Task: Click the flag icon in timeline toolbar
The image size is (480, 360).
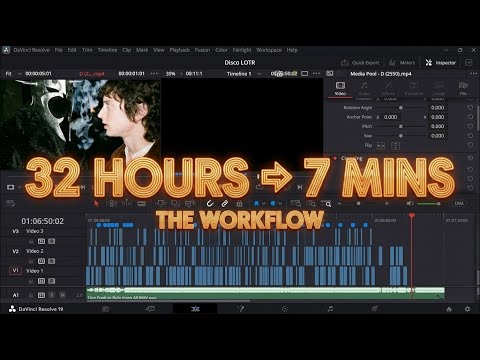Action: [x=256, y=203]
